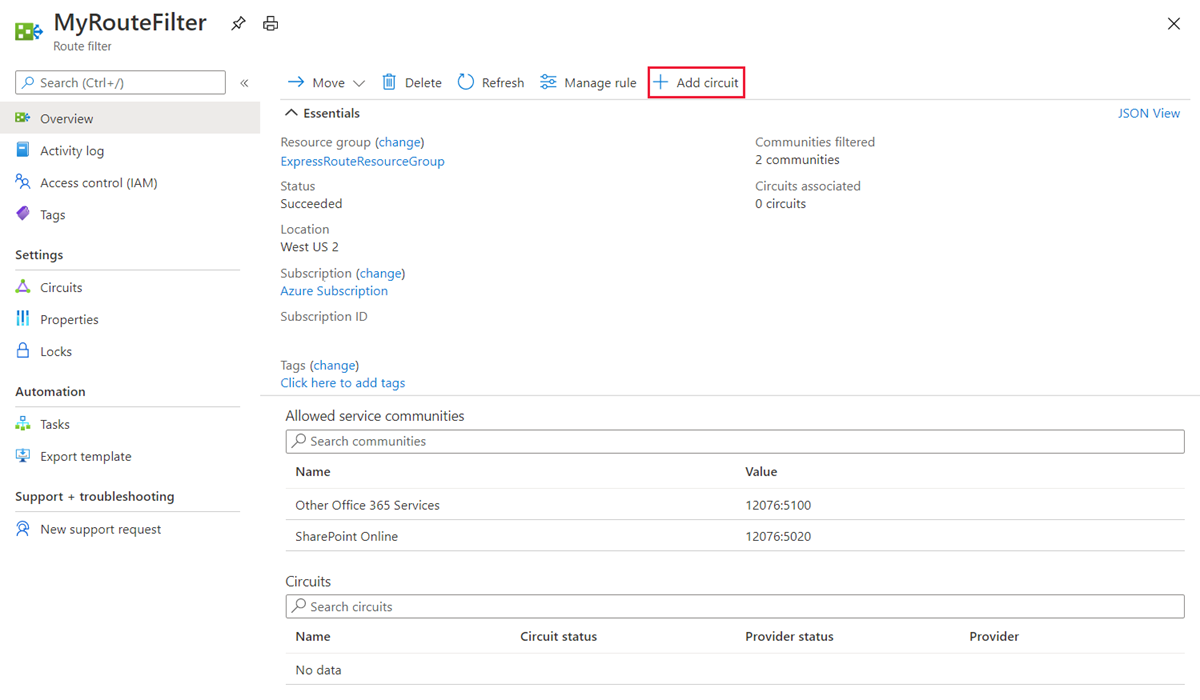Click the print icon beside the title

point(270,23)
